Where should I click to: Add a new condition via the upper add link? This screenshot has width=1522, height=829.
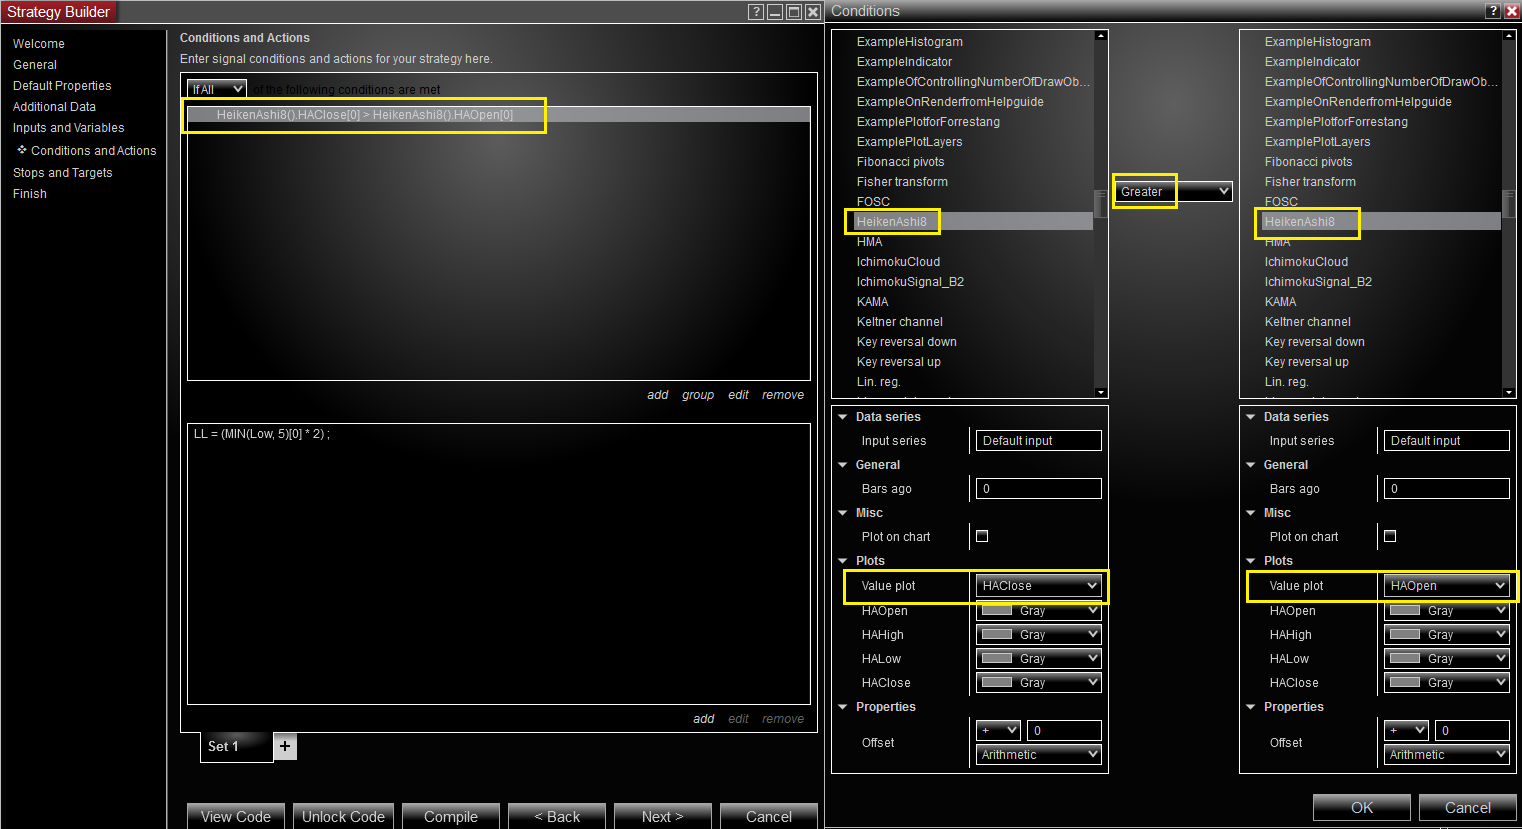658,395
